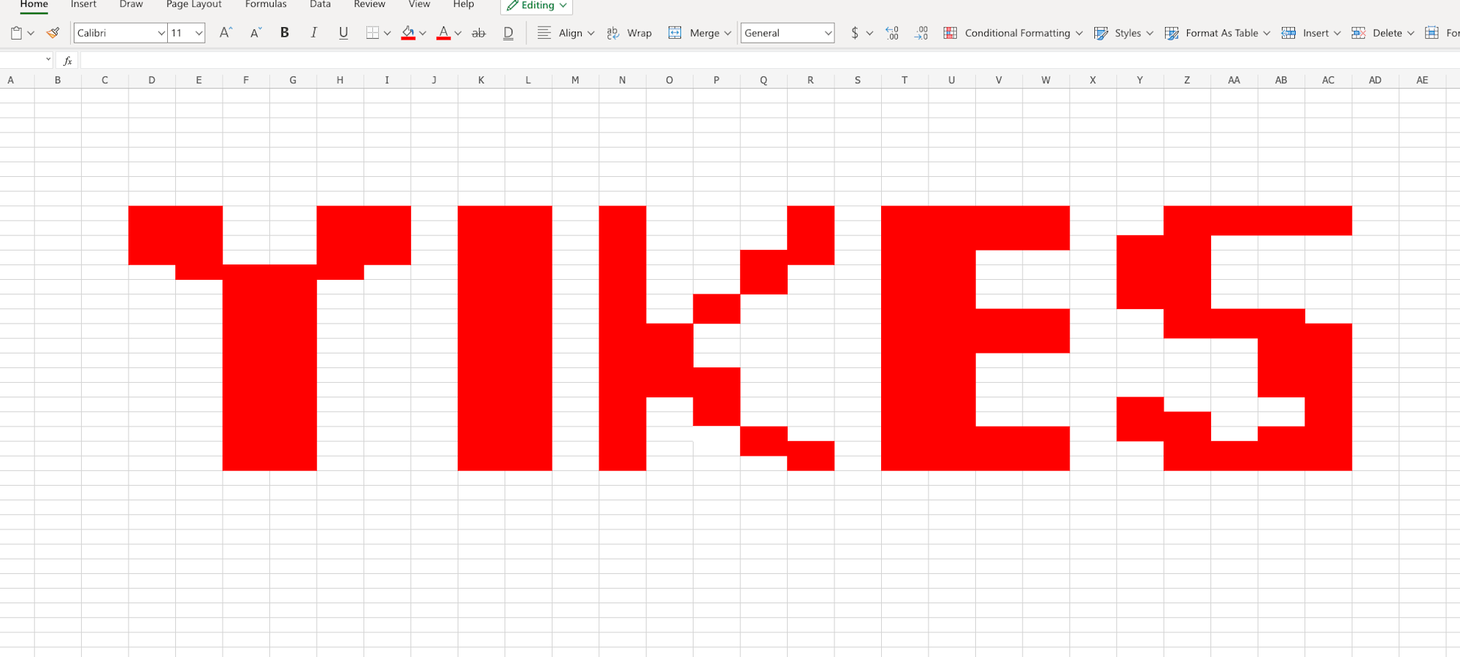Apply strikethrough using the ab icon

[x=478, y=33]
